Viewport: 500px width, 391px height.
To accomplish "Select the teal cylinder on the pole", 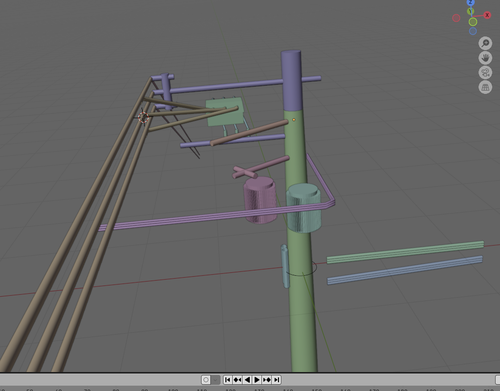I will (304, 207).
